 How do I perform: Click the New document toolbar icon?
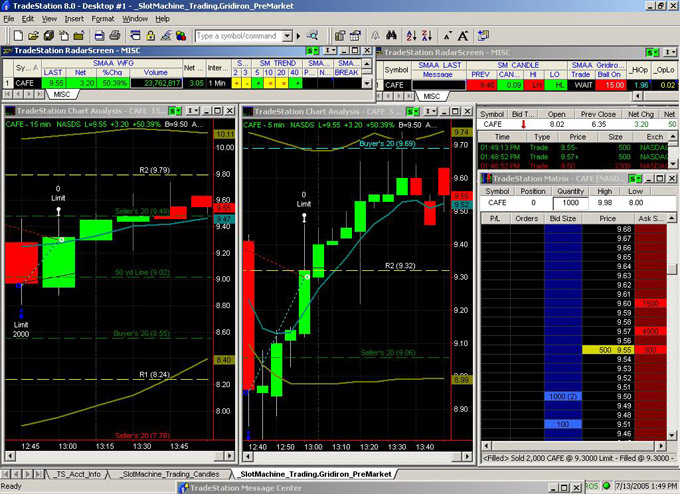pyautogui.click(x=18, y=36)
